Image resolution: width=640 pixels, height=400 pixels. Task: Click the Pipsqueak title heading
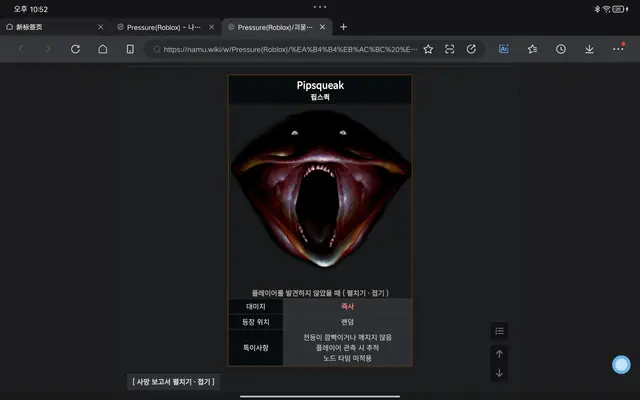pos(320,85)
